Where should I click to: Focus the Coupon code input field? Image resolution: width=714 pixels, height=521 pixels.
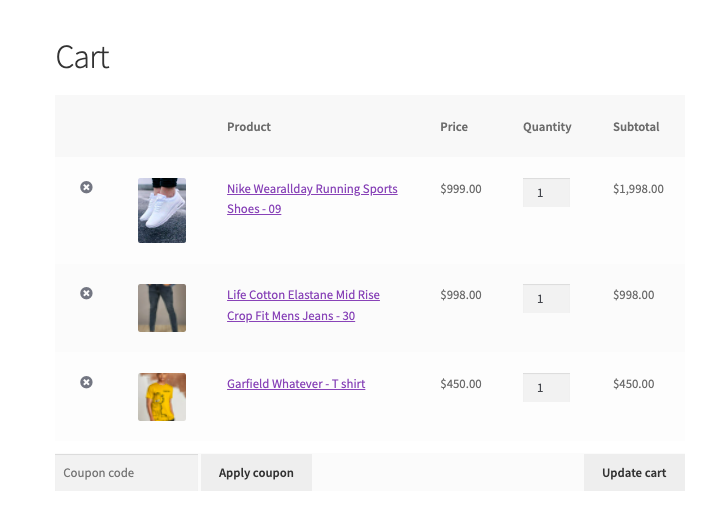(127, 472)
